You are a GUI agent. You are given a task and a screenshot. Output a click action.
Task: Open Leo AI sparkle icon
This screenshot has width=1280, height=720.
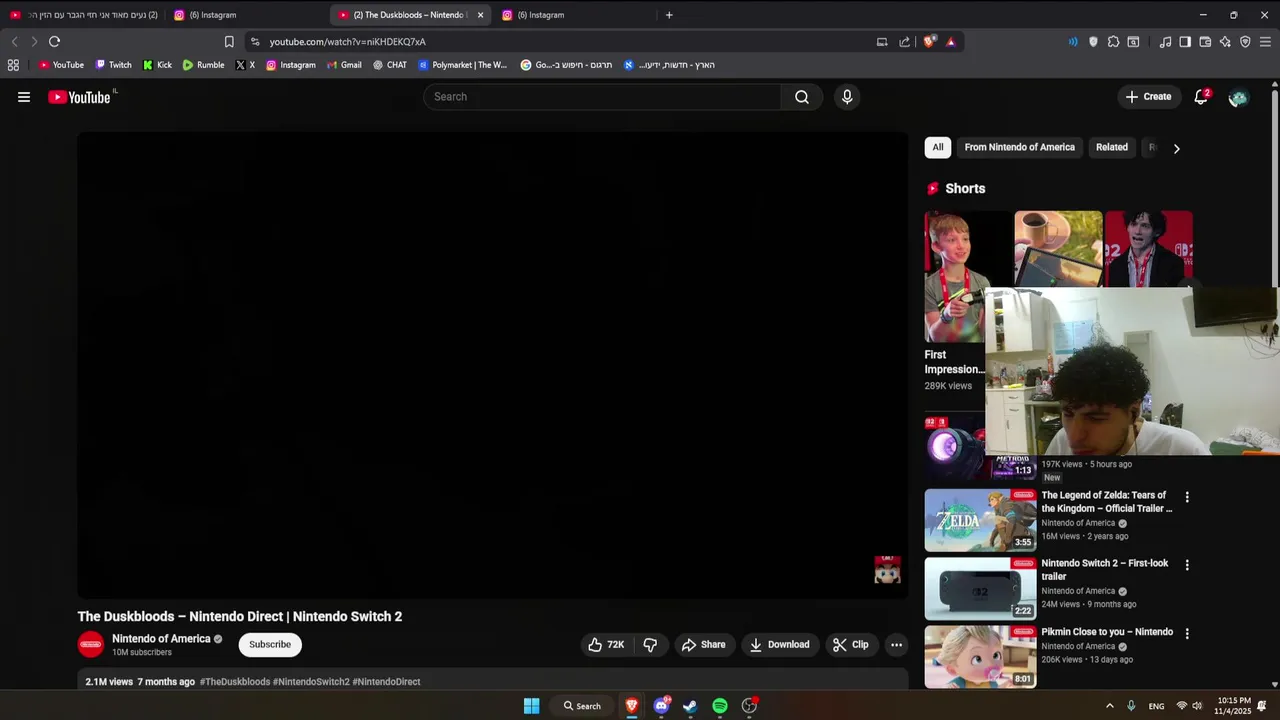pyautogui.click(x=1225, y=42)
